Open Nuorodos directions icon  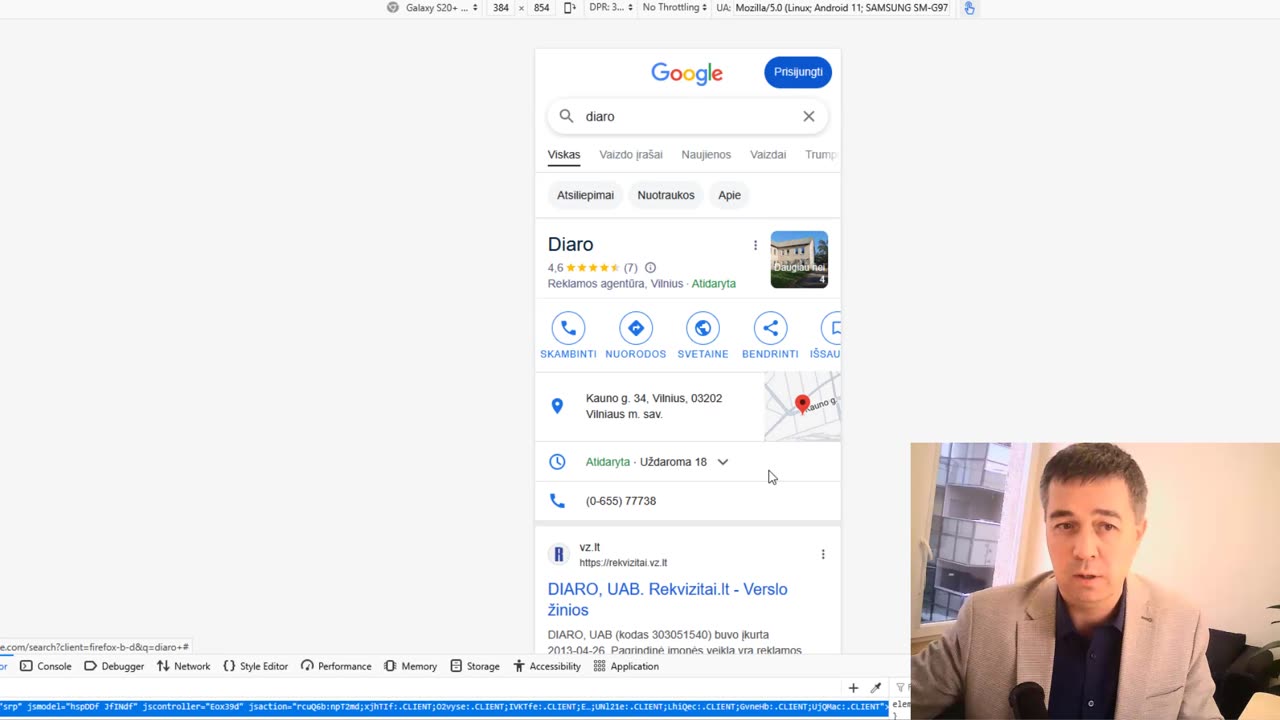pos(636,328)
